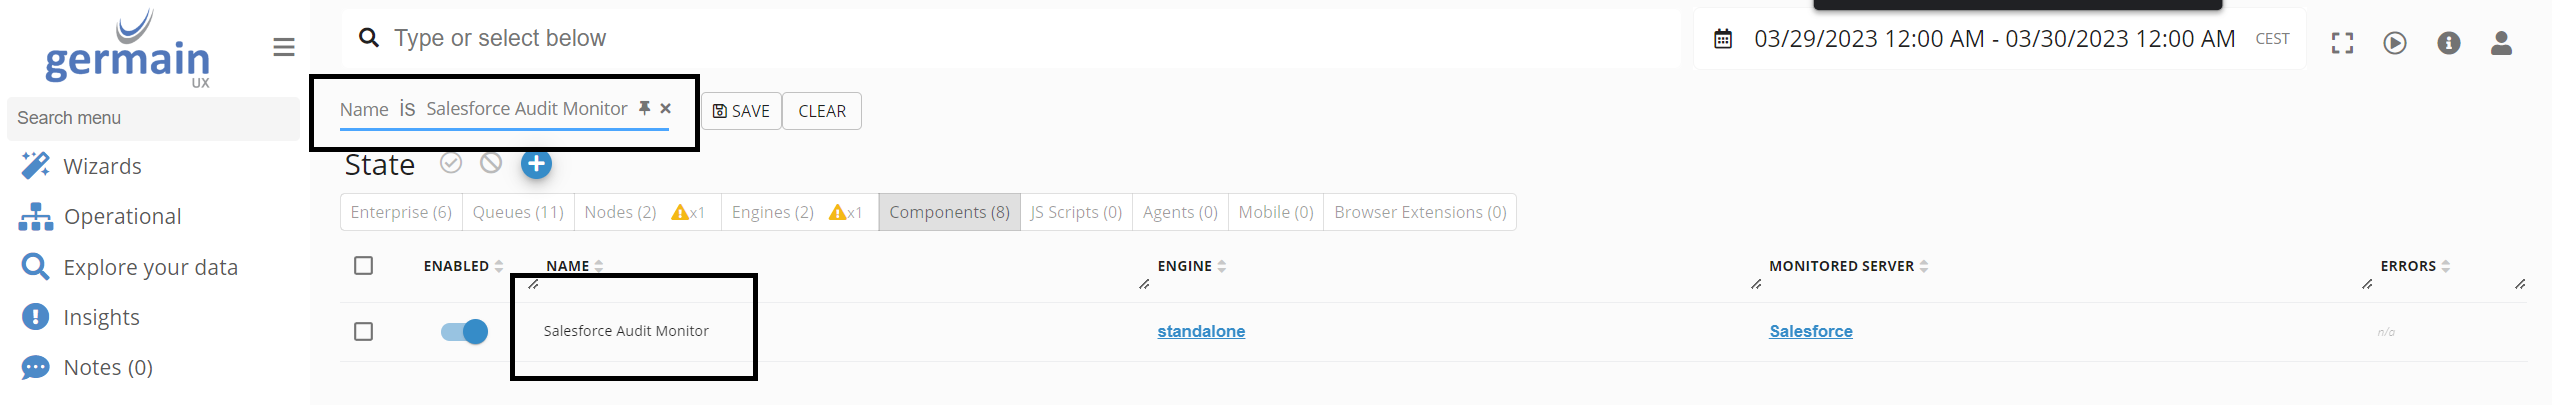Pin the Salesforce Audit Monitor filter
This screenshot has height=405, width=2552.
(x=645, y=108)
